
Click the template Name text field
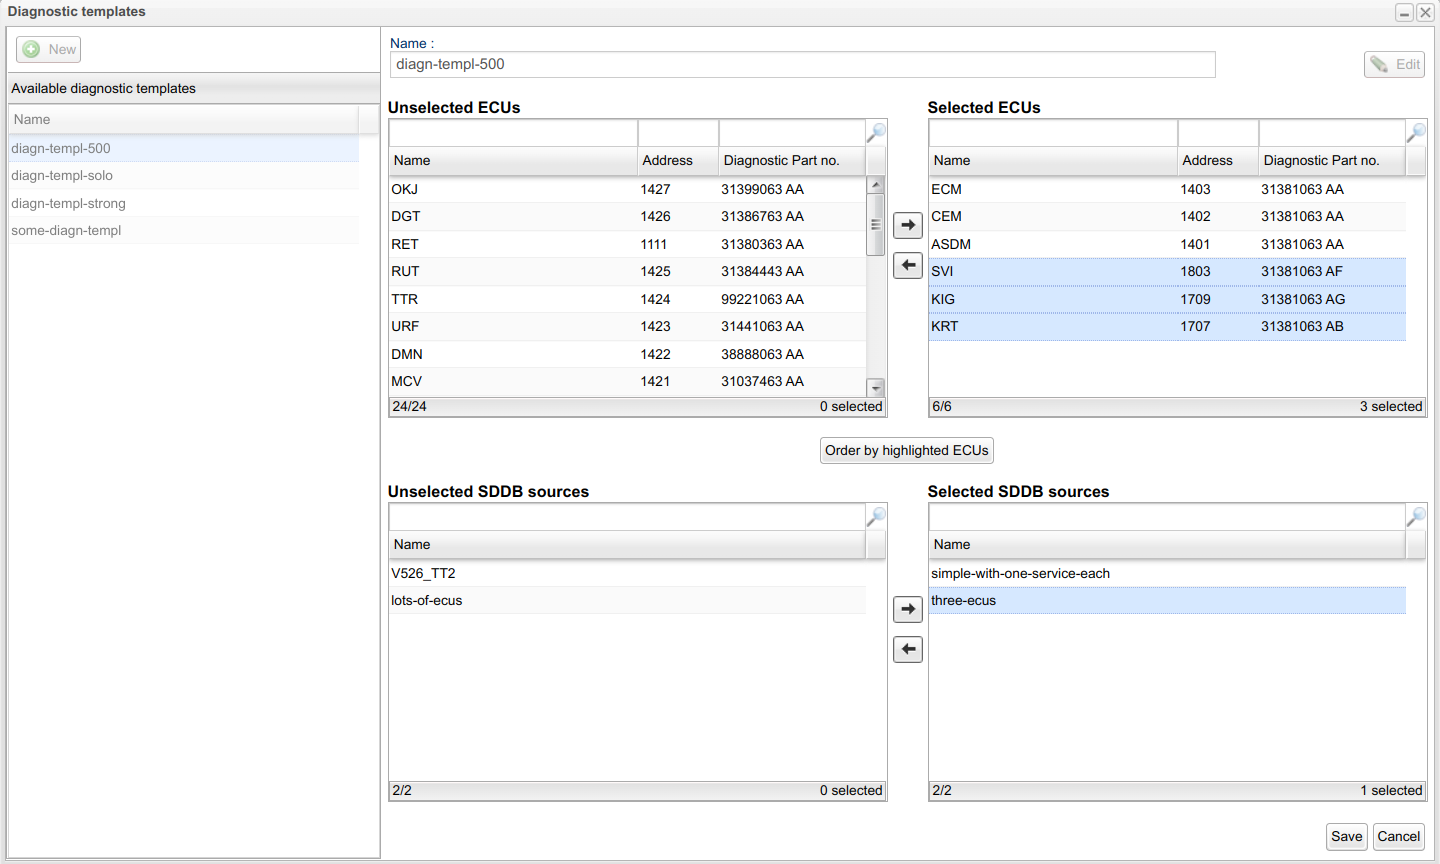(802, 64)
